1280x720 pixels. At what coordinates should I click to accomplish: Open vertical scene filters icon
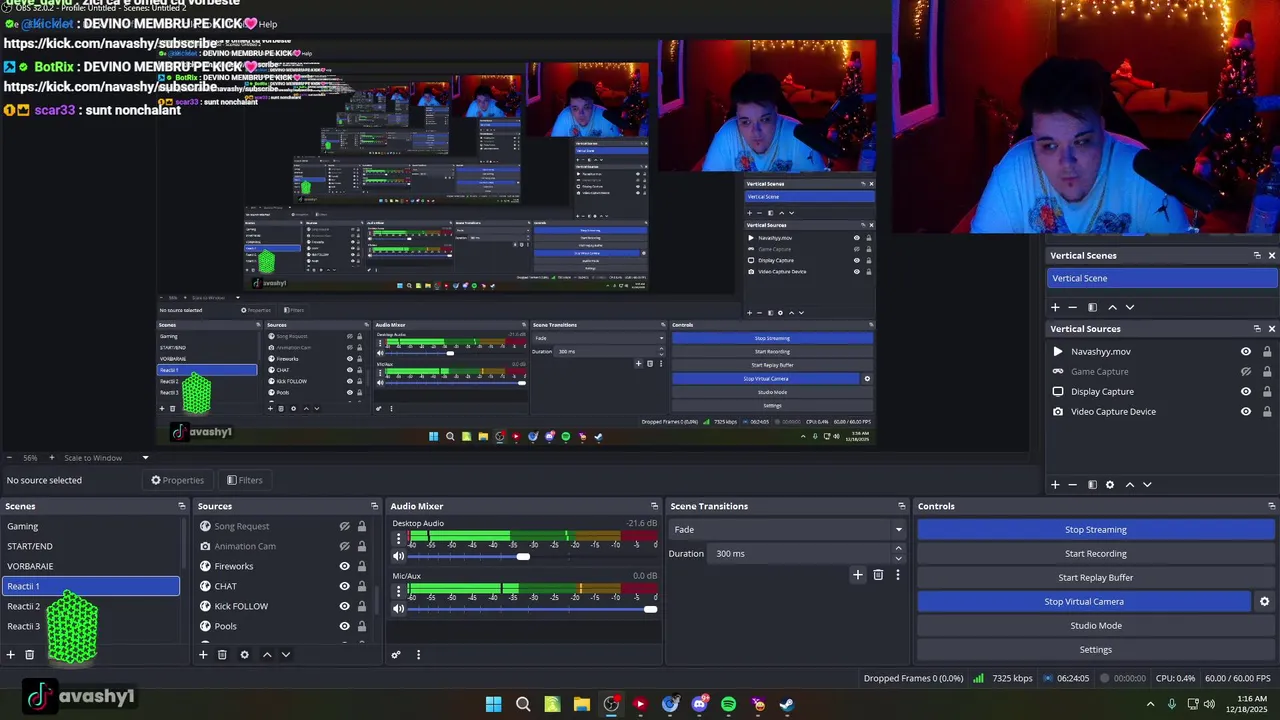1092,307
